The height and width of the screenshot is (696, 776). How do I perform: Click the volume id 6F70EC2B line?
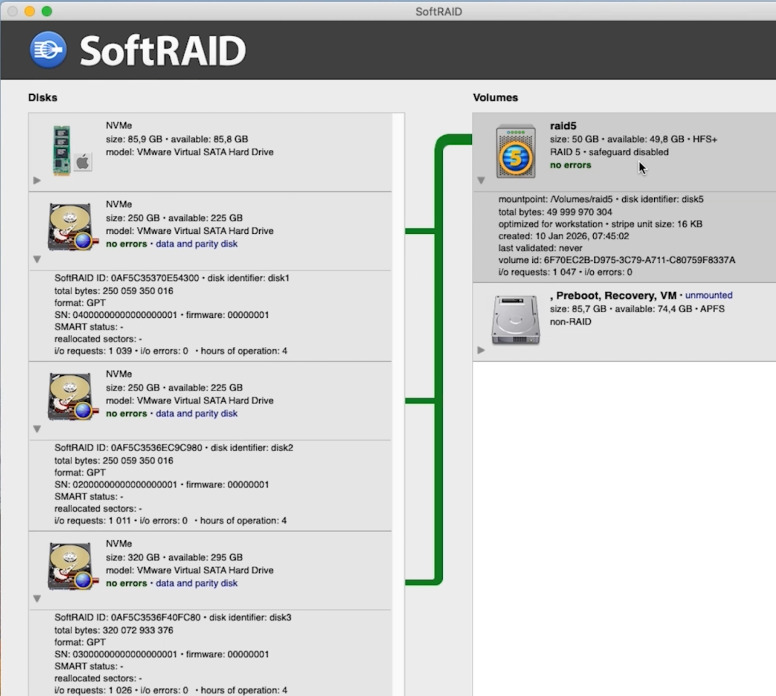coord(617,260)
